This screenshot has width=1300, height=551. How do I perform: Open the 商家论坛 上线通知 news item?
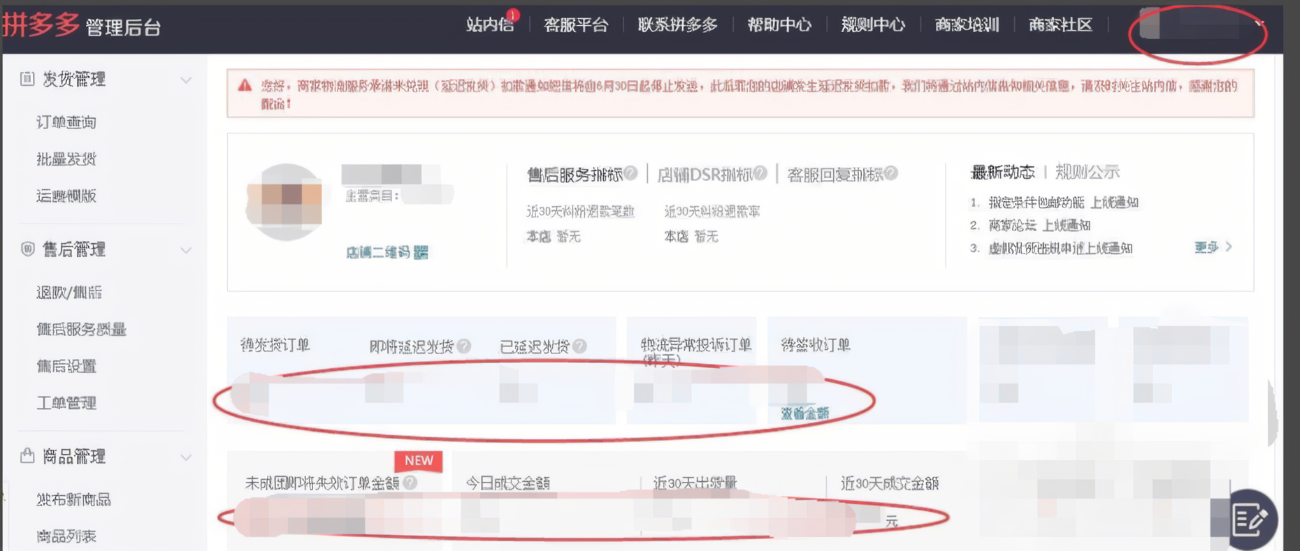coord(1040,226)
